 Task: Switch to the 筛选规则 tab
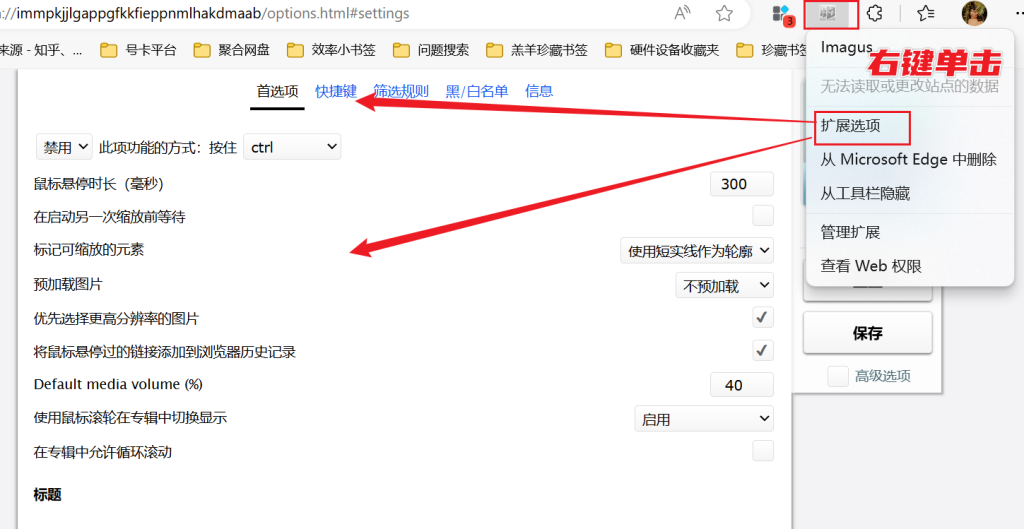click(401, 91)
